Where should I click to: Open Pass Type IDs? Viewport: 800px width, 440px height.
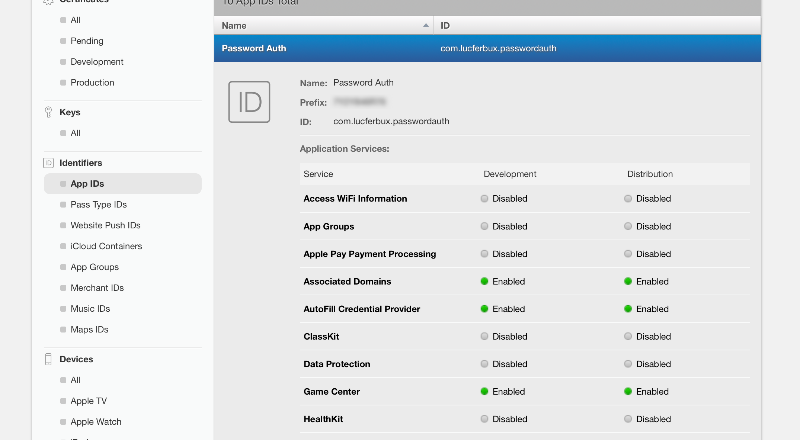click(98, 205)
